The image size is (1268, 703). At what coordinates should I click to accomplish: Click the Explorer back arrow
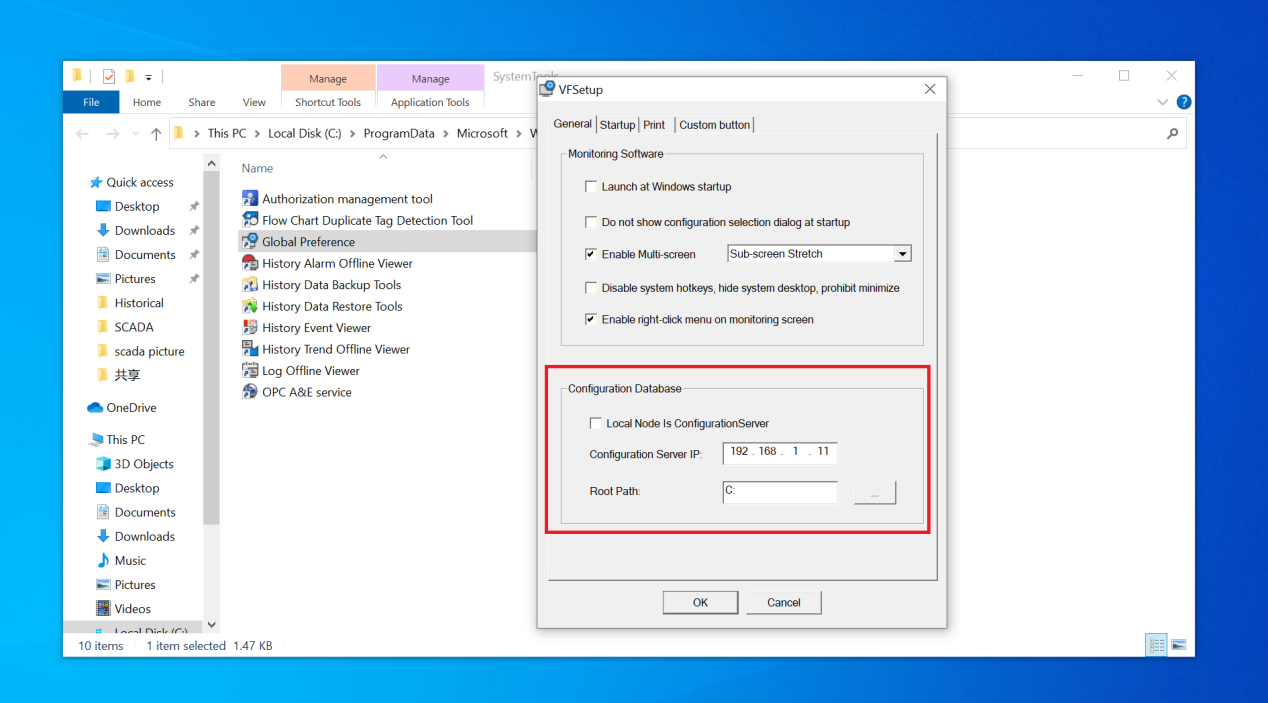tap(84, 133)
